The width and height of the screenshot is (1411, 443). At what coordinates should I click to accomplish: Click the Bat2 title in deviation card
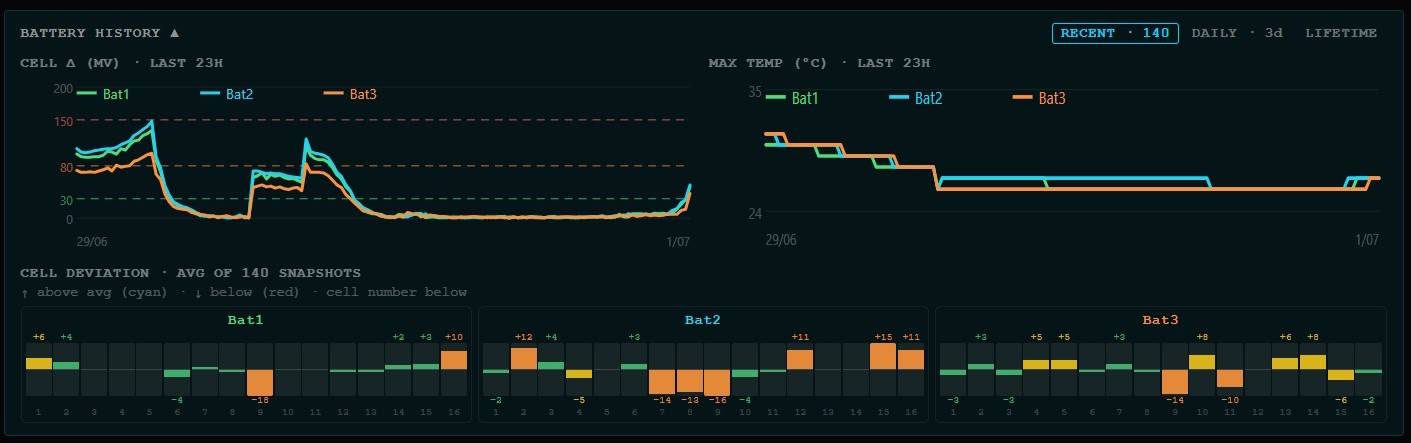[703, 321]
